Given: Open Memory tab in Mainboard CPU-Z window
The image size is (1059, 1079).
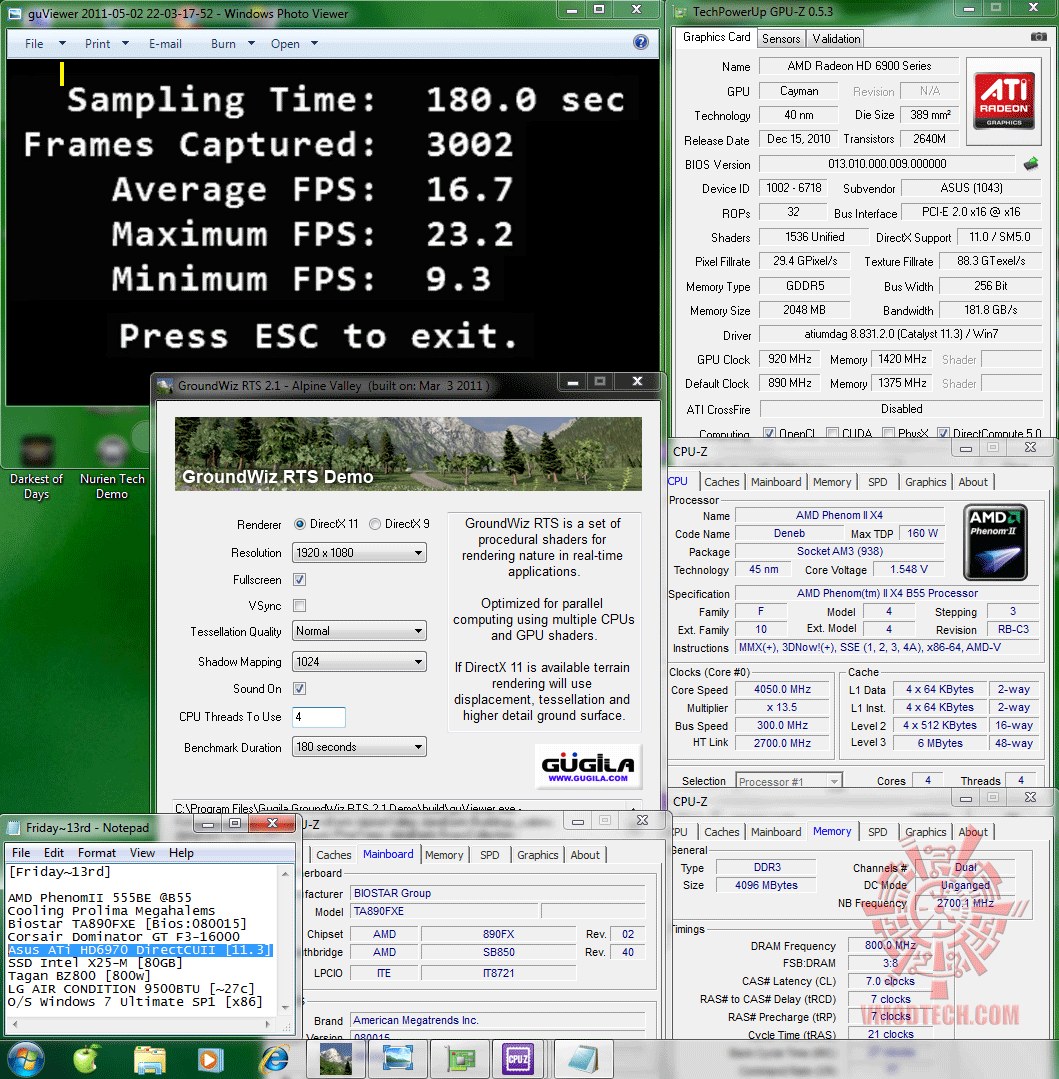Looking at the screenshot, I should point(444,855).
